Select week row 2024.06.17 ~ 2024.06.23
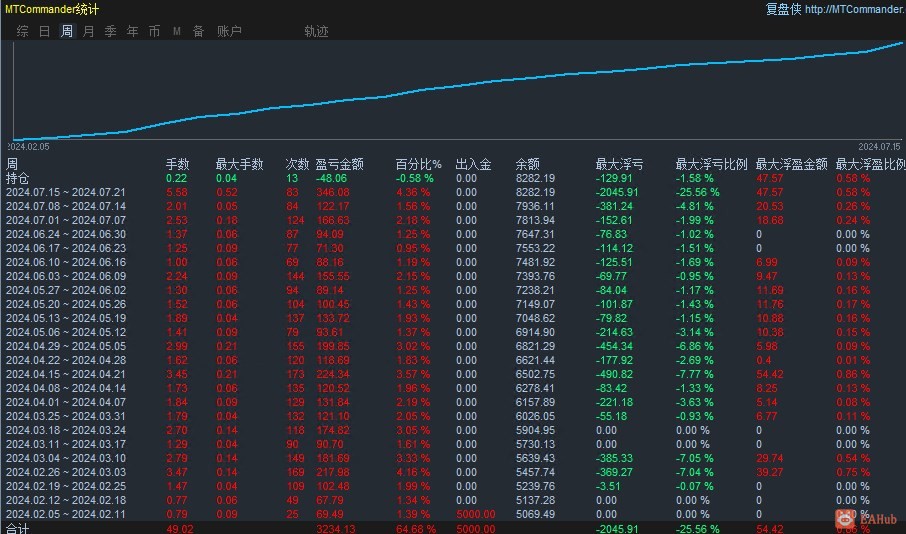This screenshot has width=906, height=534. click(453, 248)
